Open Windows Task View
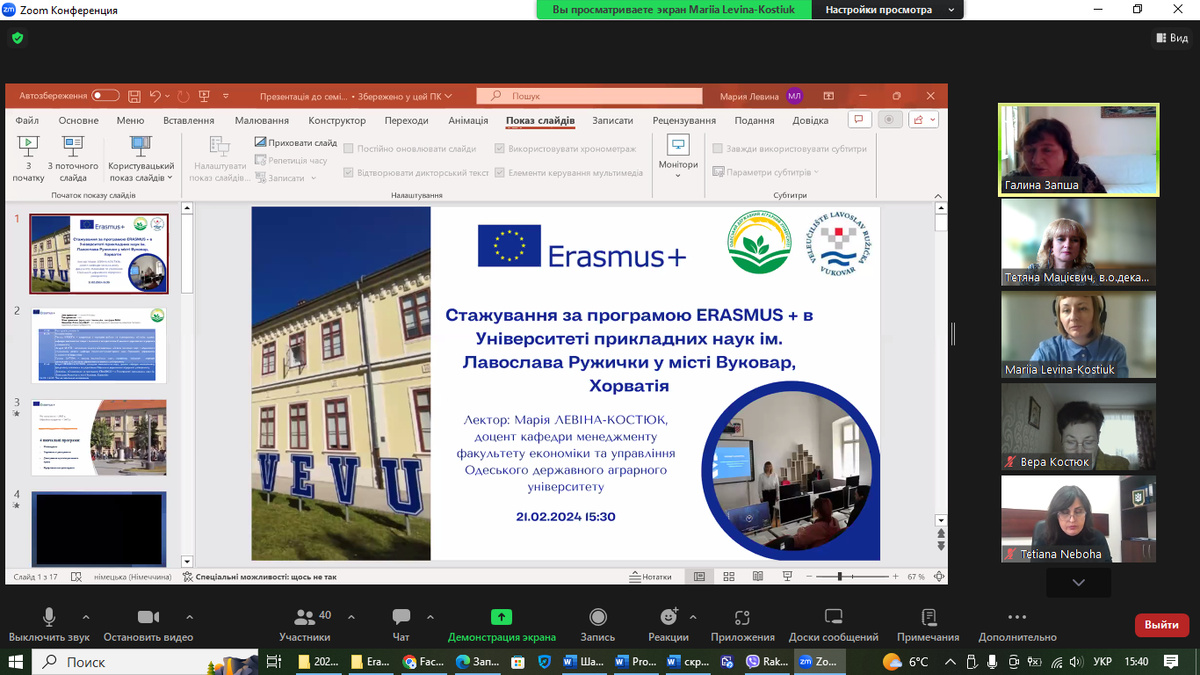 [275, 662]
